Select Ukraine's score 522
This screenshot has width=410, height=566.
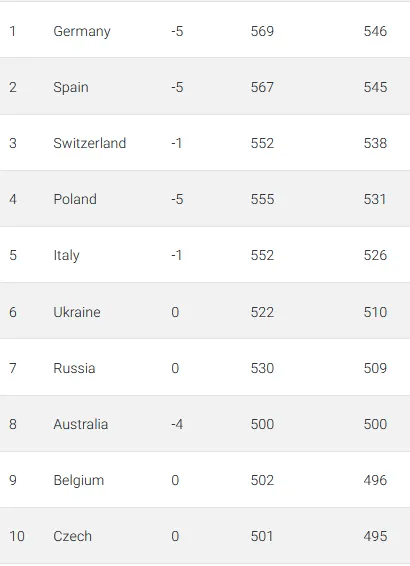[262, 312]
